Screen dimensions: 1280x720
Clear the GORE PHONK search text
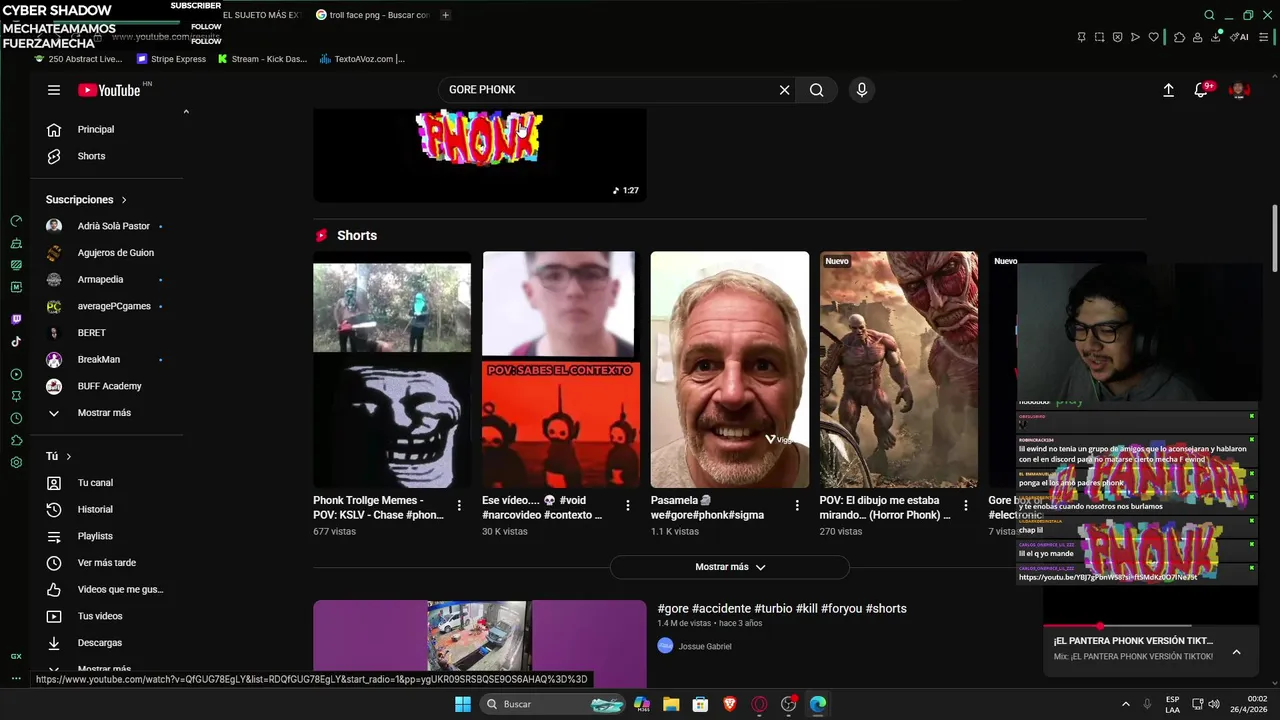click(784, 90)
